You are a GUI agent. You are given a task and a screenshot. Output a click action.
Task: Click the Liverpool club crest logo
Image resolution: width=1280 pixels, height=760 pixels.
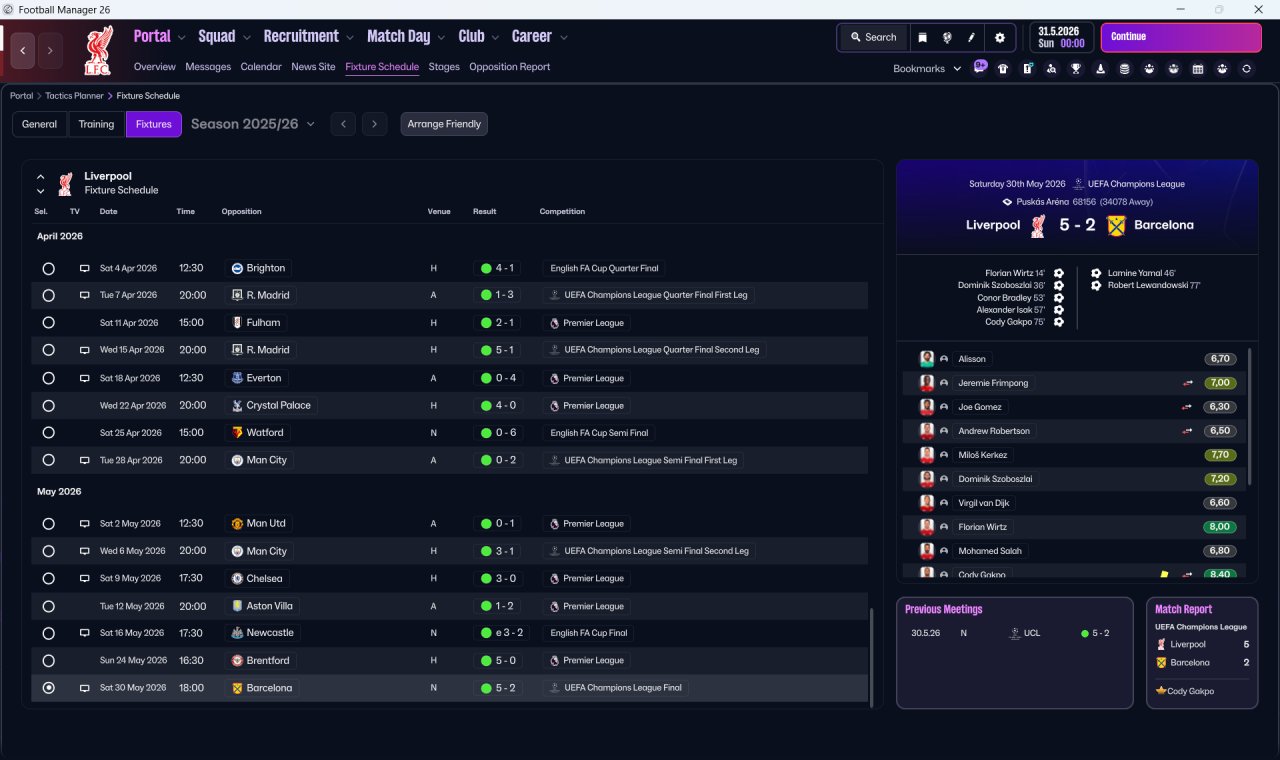click(98, 50)
